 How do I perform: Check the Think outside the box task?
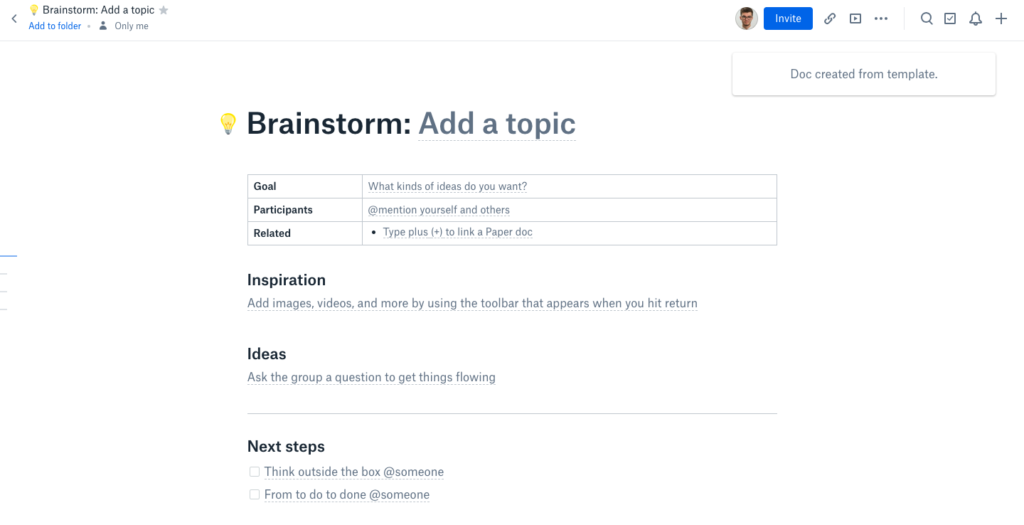(255, 471)
